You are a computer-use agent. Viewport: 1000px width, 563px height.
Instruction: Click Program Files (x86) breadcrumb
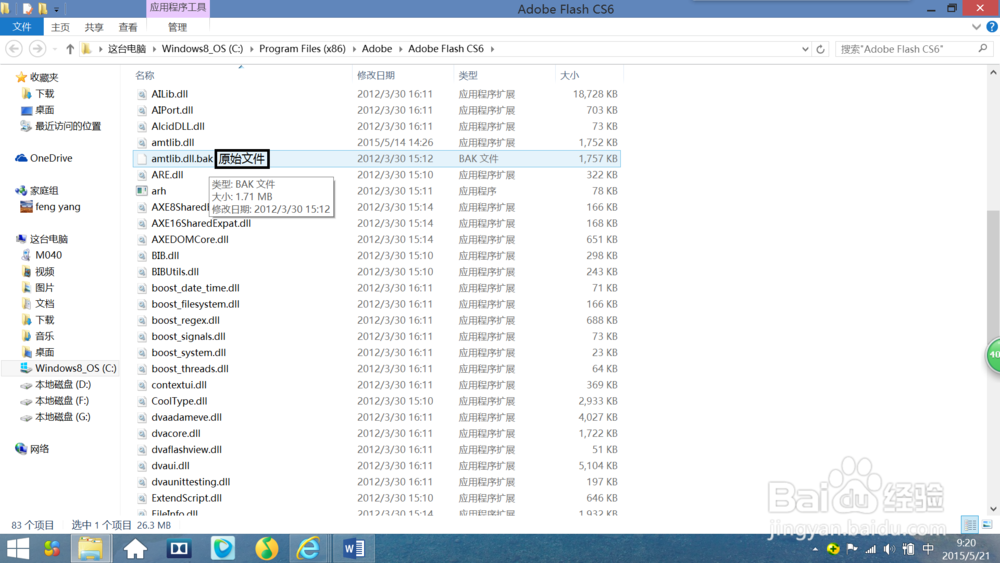[302, 48]
